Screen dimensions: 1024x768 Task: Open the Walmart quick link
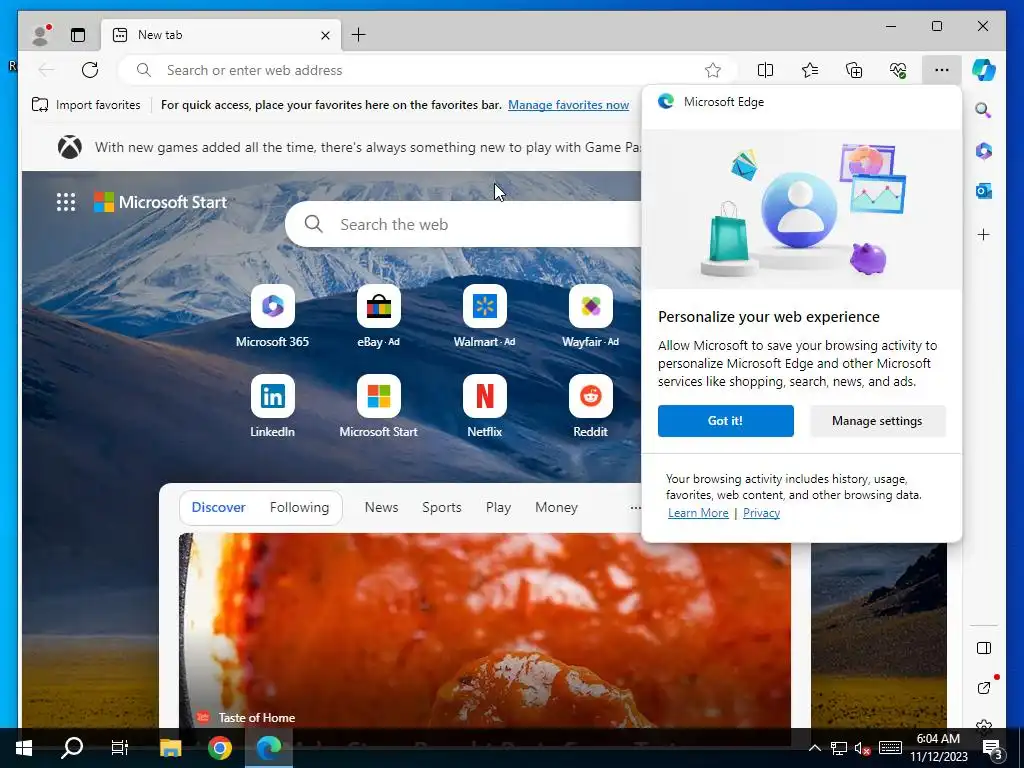tap(485, 316)
